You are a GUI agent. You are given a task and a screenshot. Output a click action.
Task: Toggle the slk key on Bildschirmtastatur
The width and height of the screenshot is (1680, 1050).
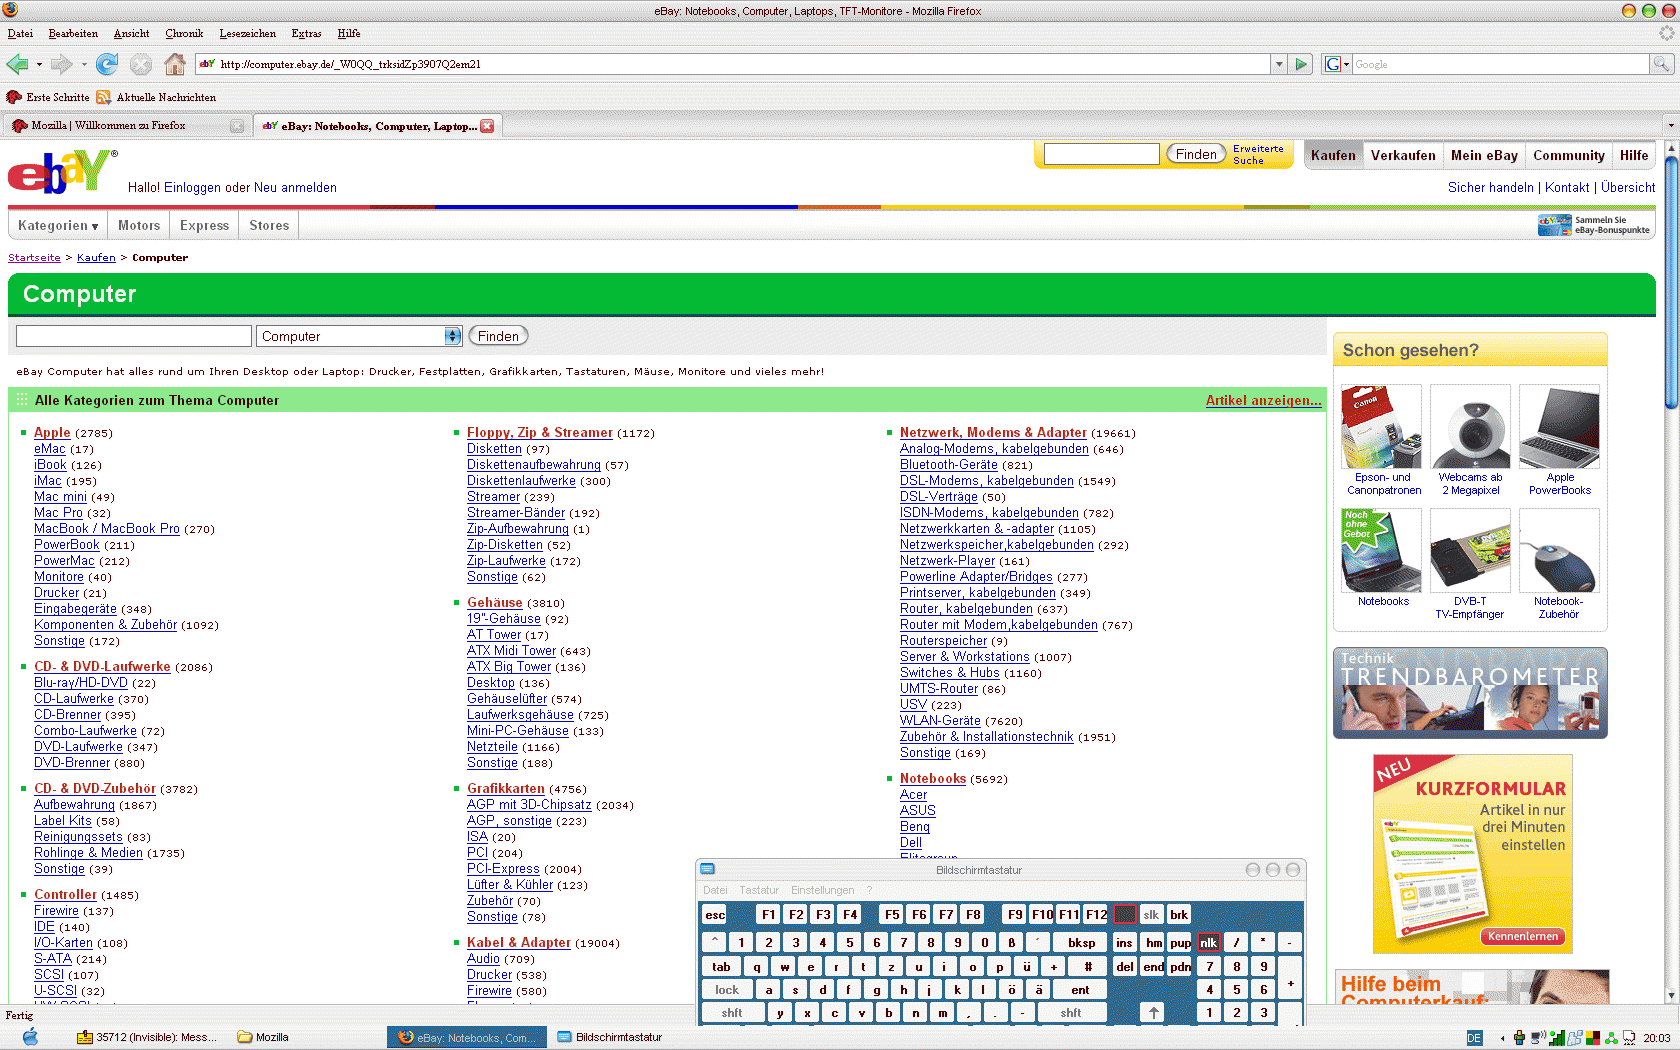click(x=1152, y=915)
